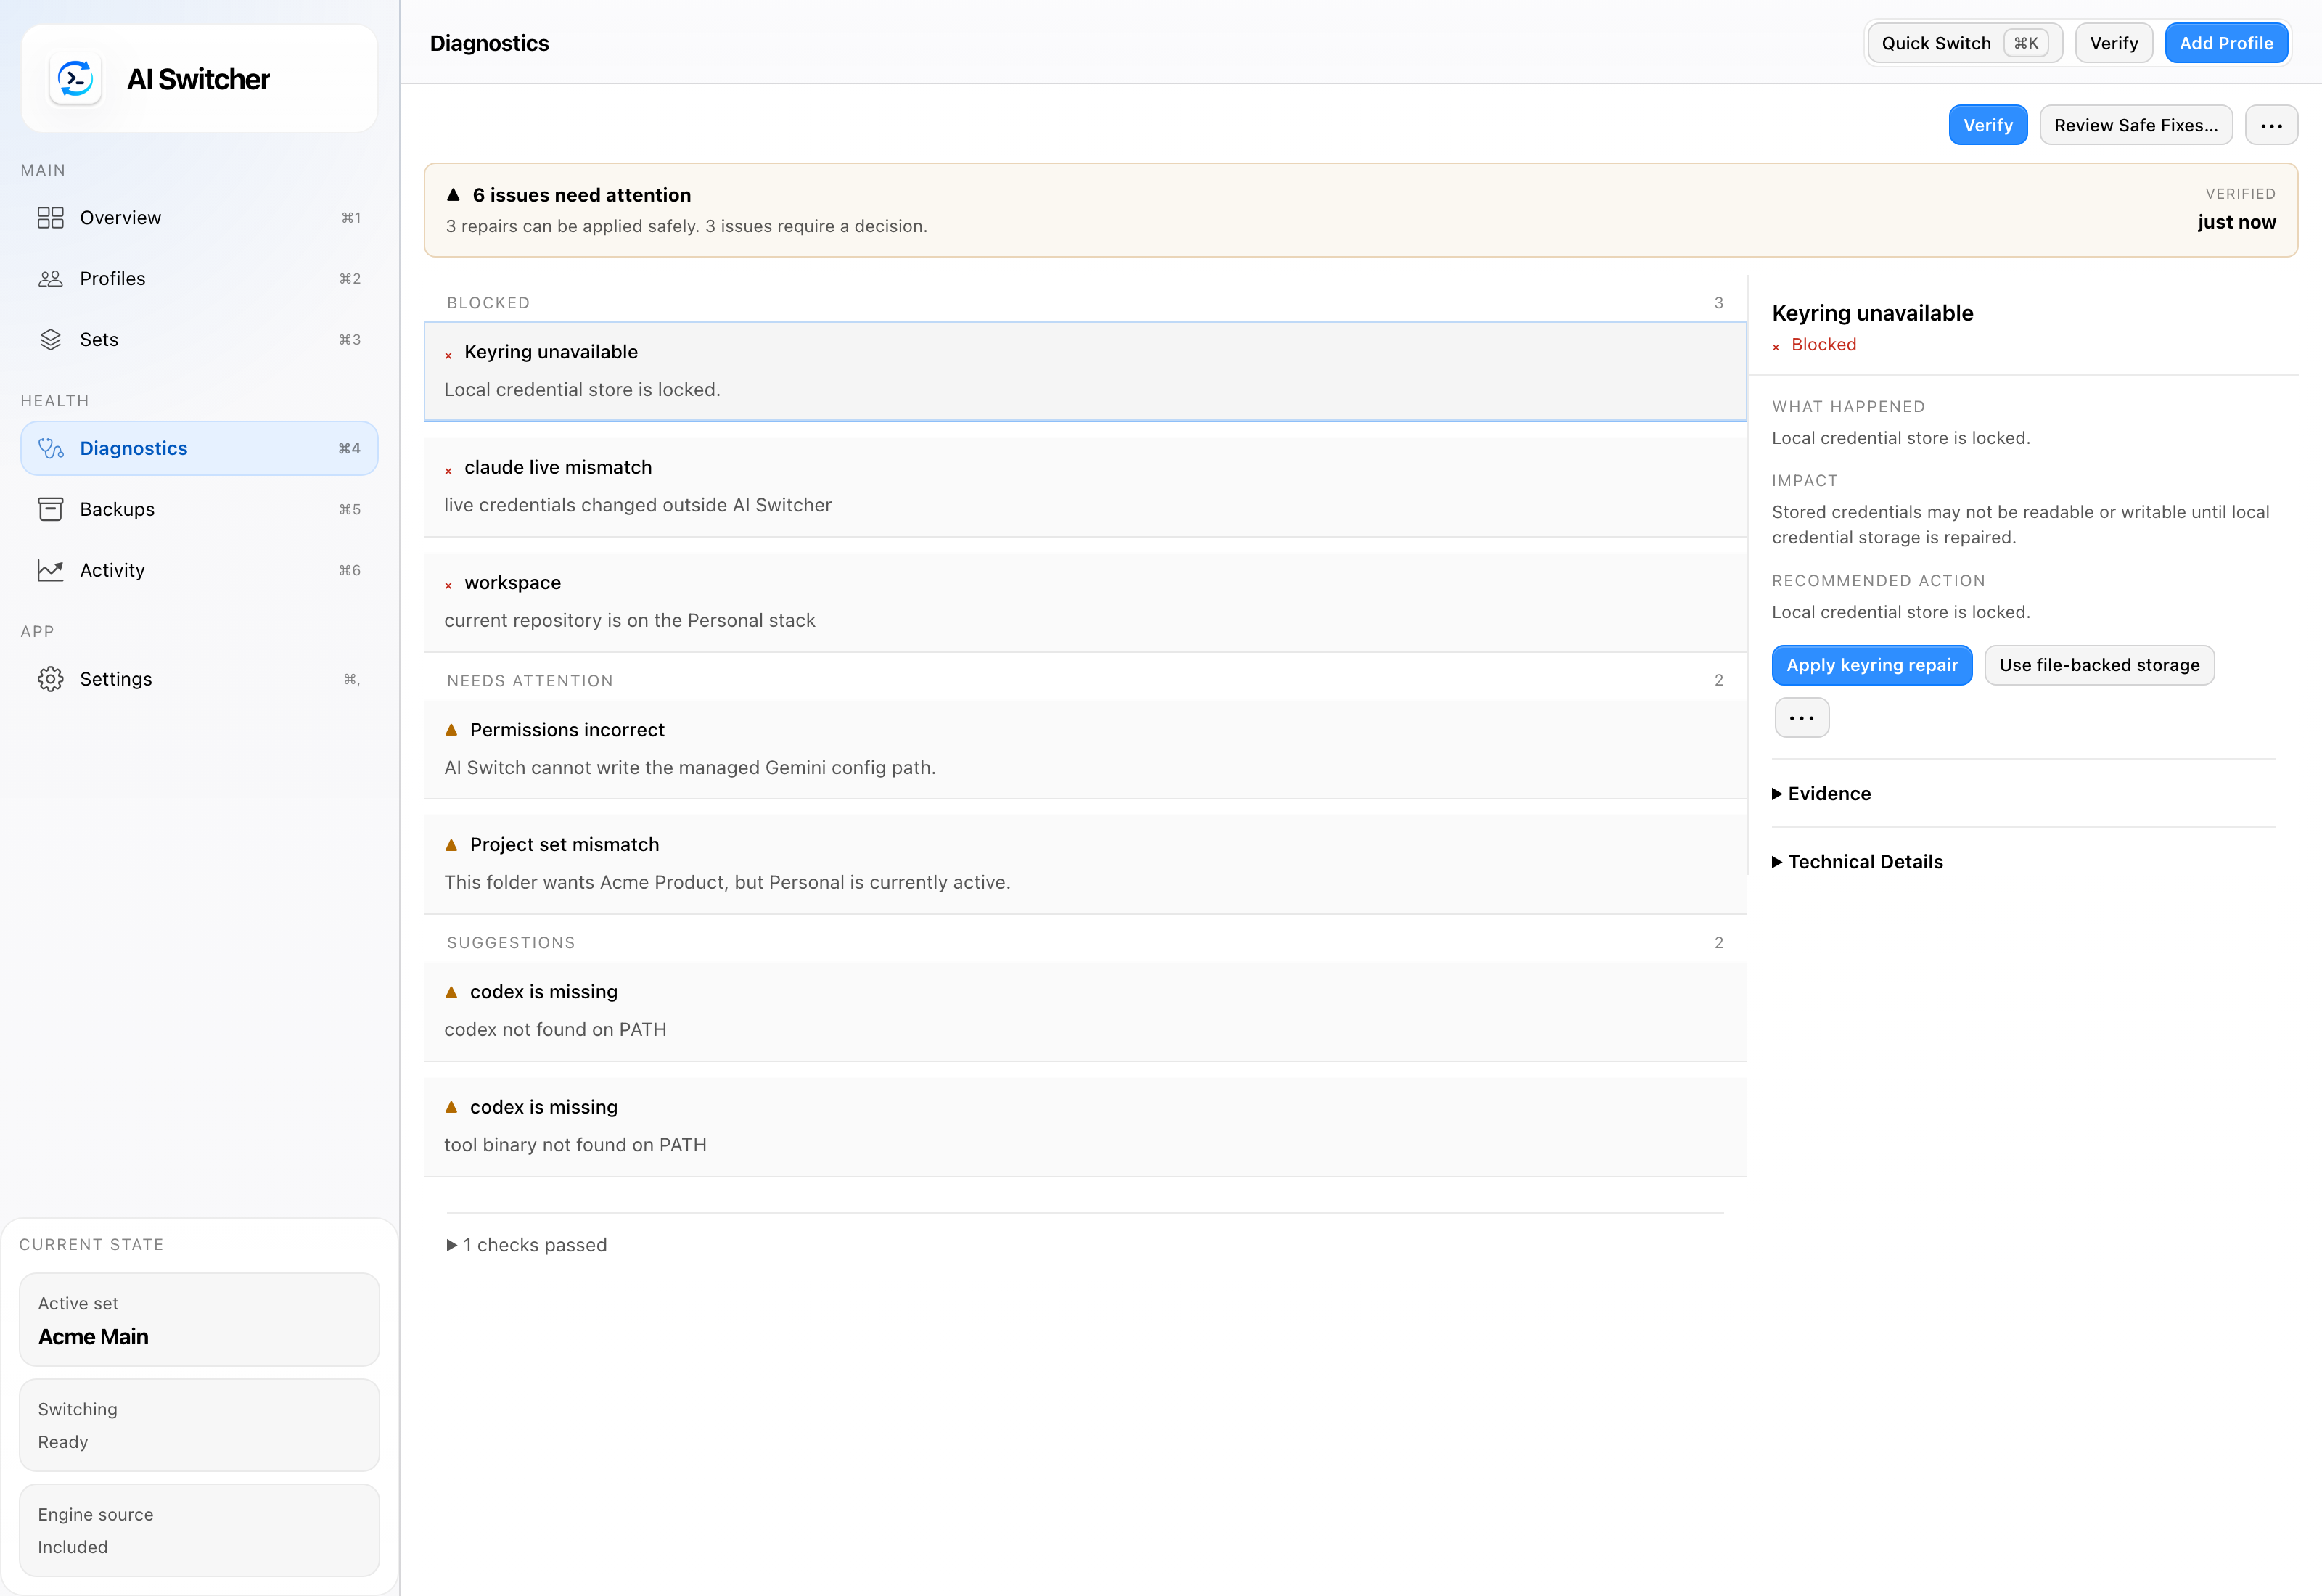Expand the Technical Details section
Viewport: 2322px width, 1596px height.
coord(1857,862)
